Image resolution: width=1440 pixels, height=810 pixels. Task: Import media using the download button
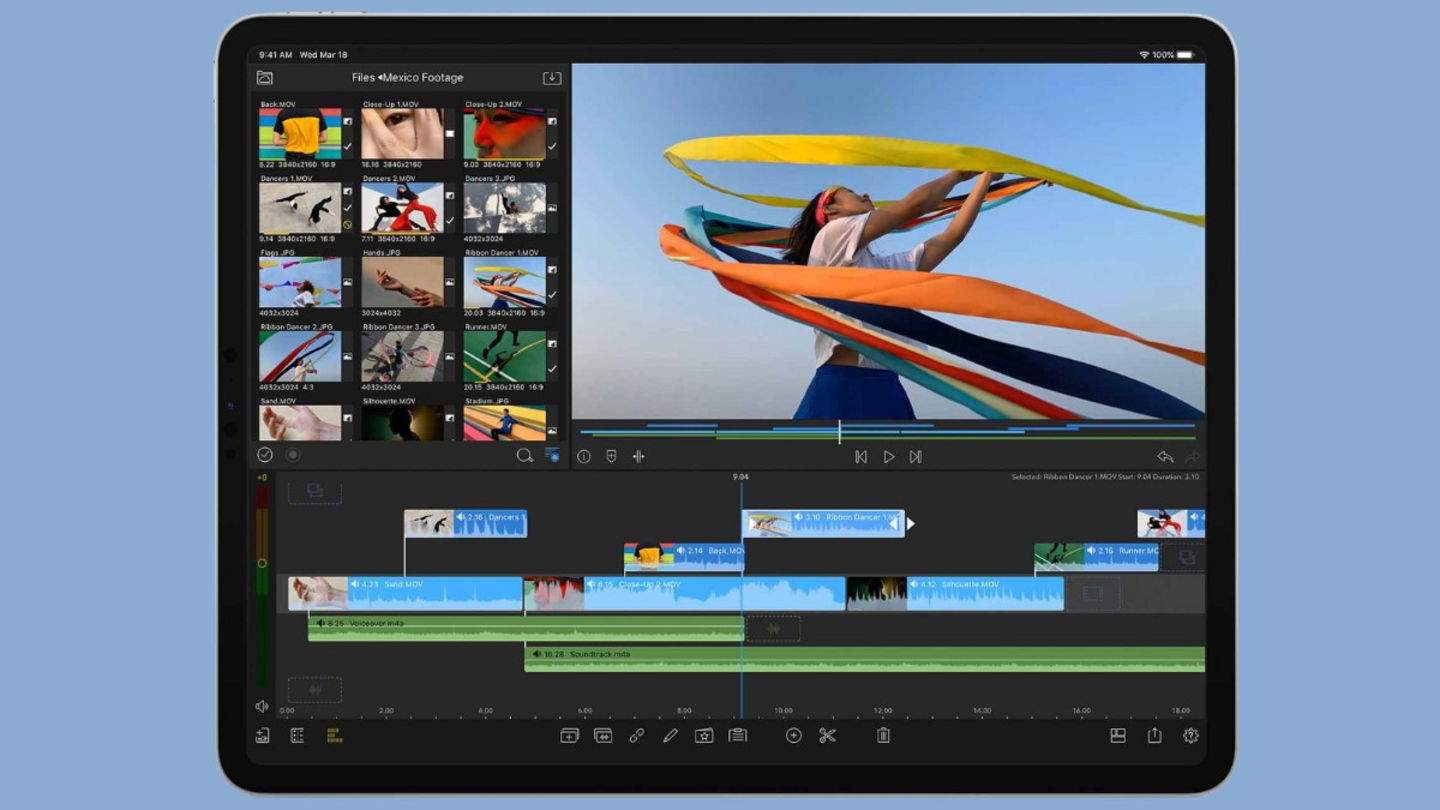point(550,77)
